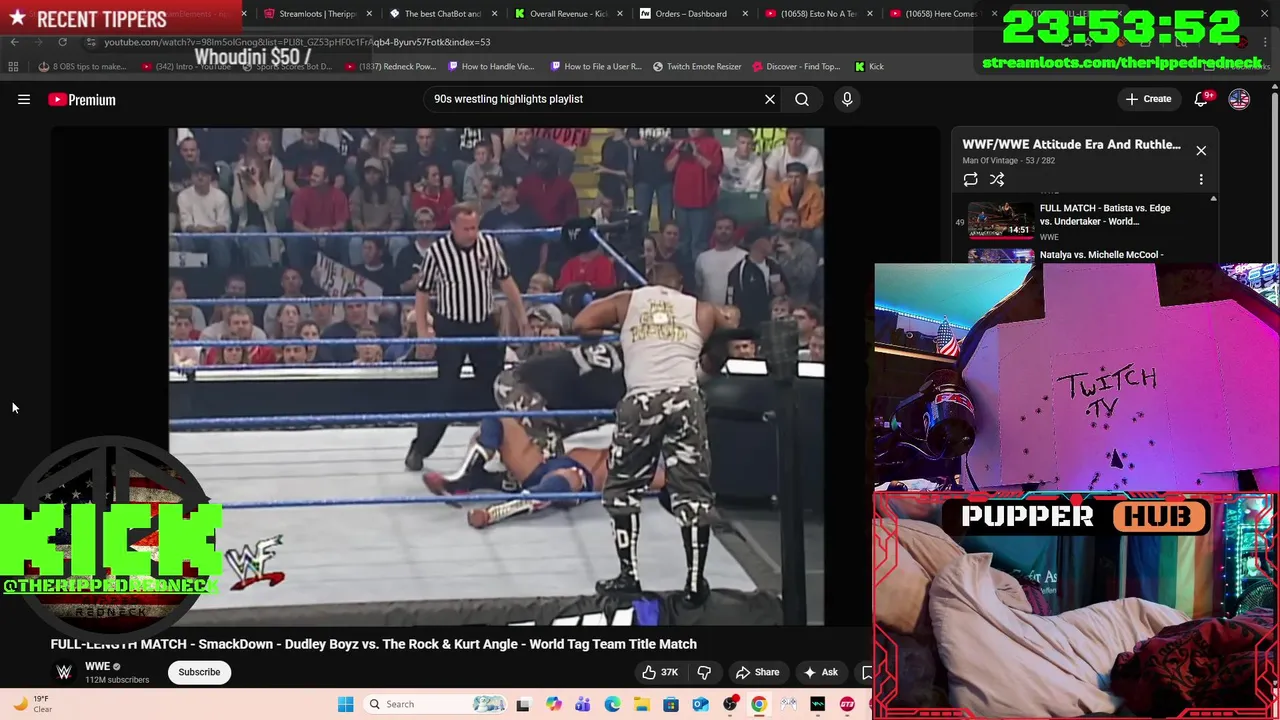1280x720 pixels.
Task: Dislike the video with thumbs down
Action: click(704, 672)
